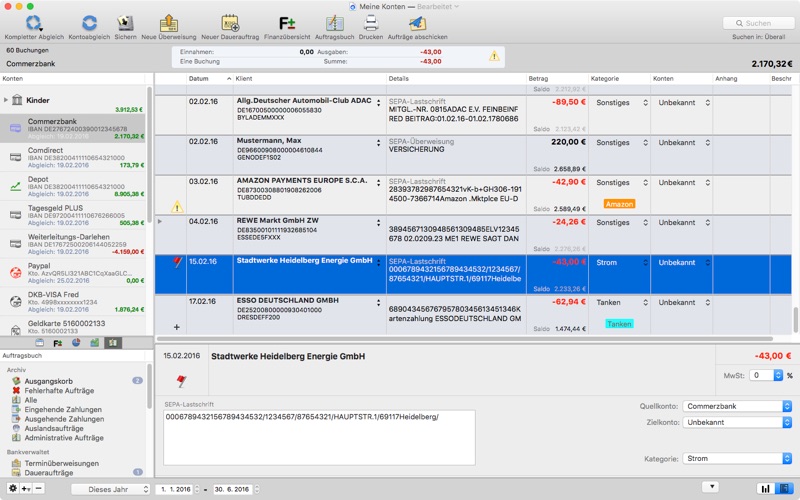Expand the REWE Markt booking row
The height and width of the screenshot is (500, 800).
point(160,221)
